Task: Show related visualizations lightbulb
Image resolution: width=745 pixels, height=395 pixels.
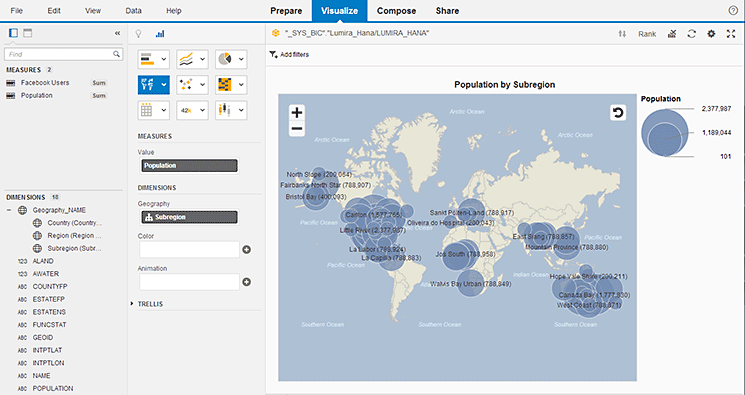Action: [138, 34]
